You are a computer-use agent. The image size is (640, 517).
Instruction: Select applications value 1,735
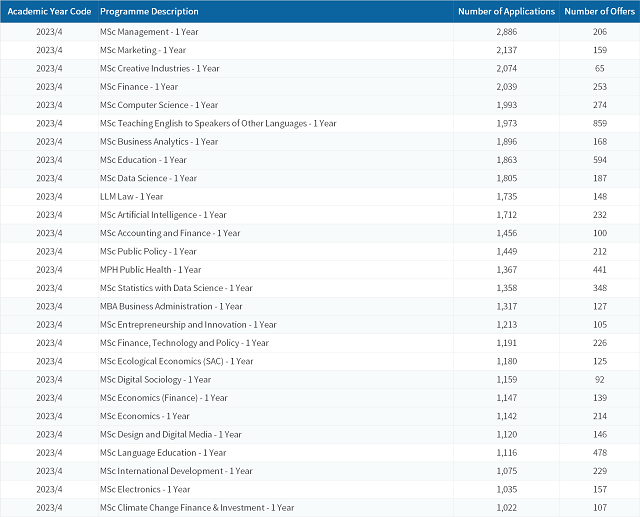click(507, 197)
